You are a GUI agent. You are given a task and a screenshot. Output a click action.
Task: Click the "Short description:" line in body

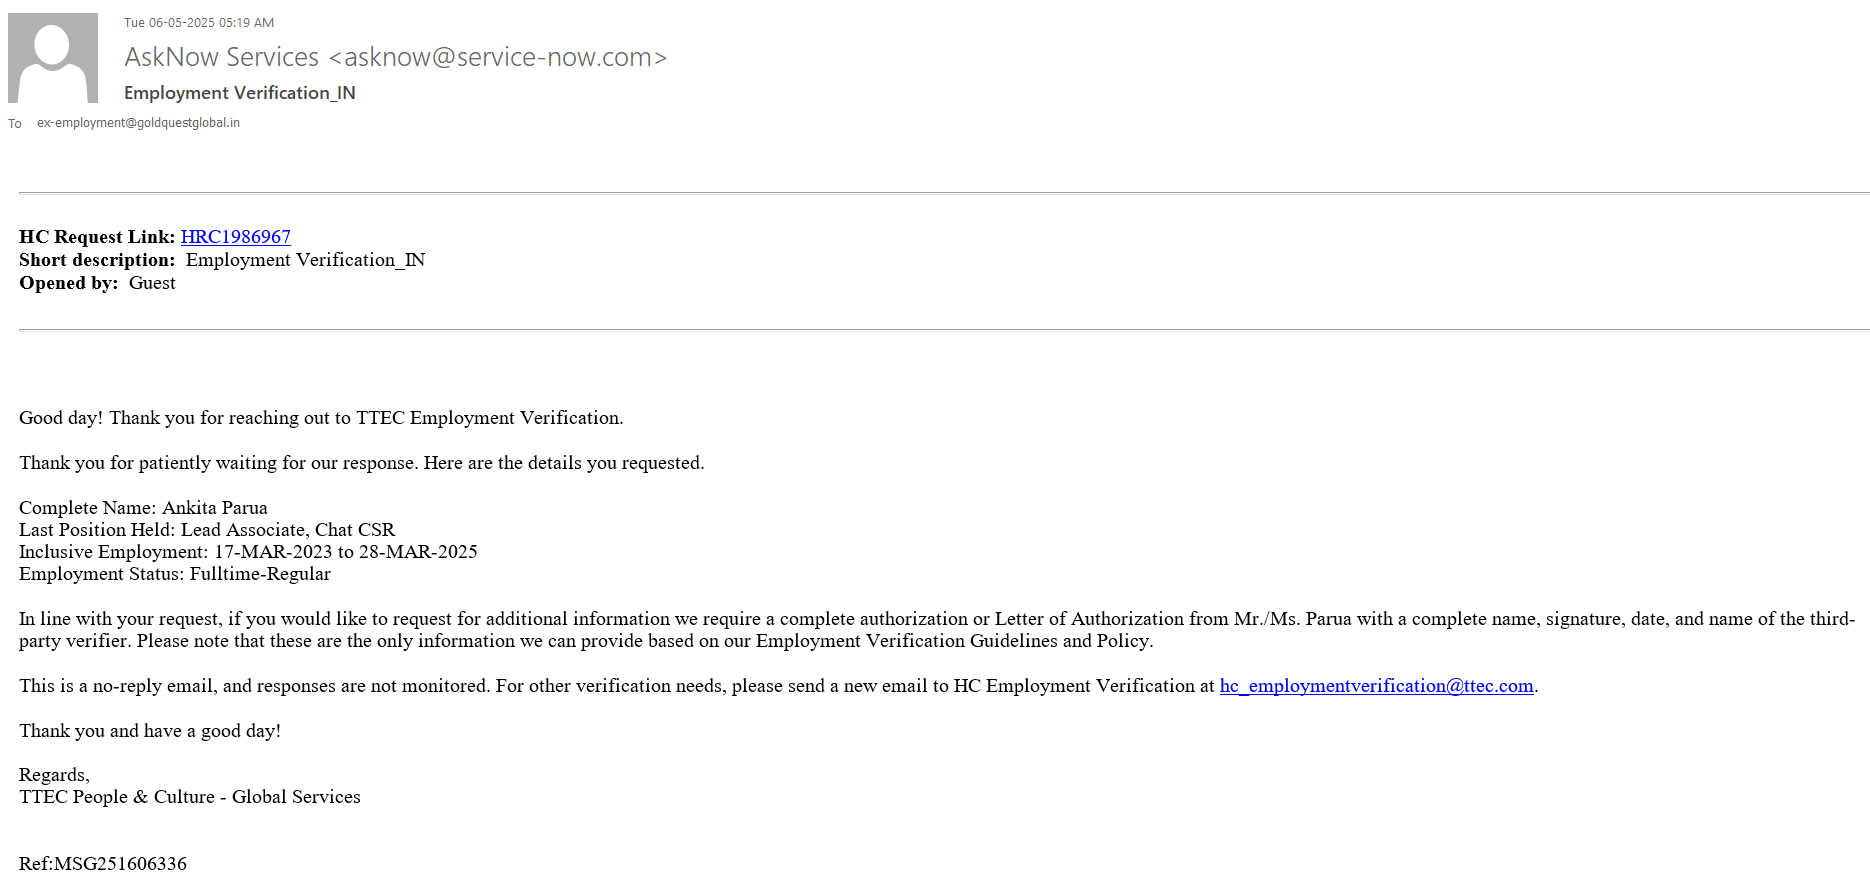pyautogui.click(x=222, y=260)
